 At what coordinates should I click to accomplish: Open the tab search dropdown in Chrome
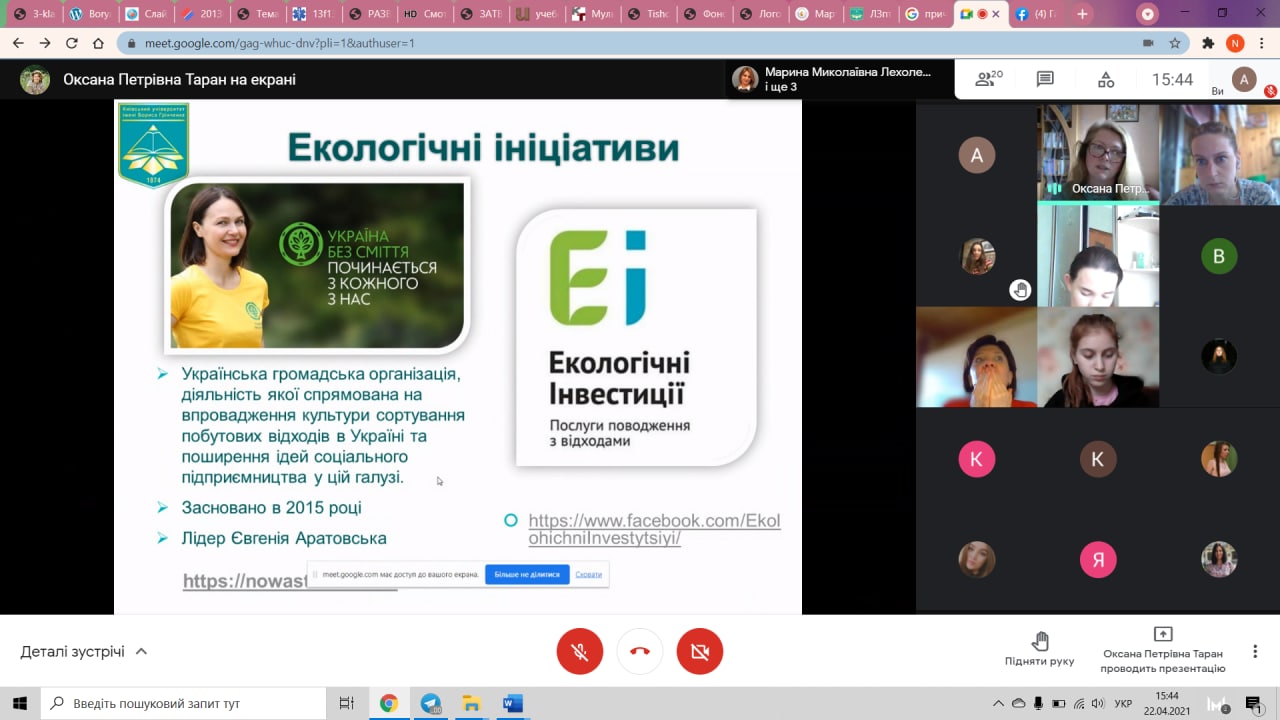pyautogui.click(x=1147, y=14)
